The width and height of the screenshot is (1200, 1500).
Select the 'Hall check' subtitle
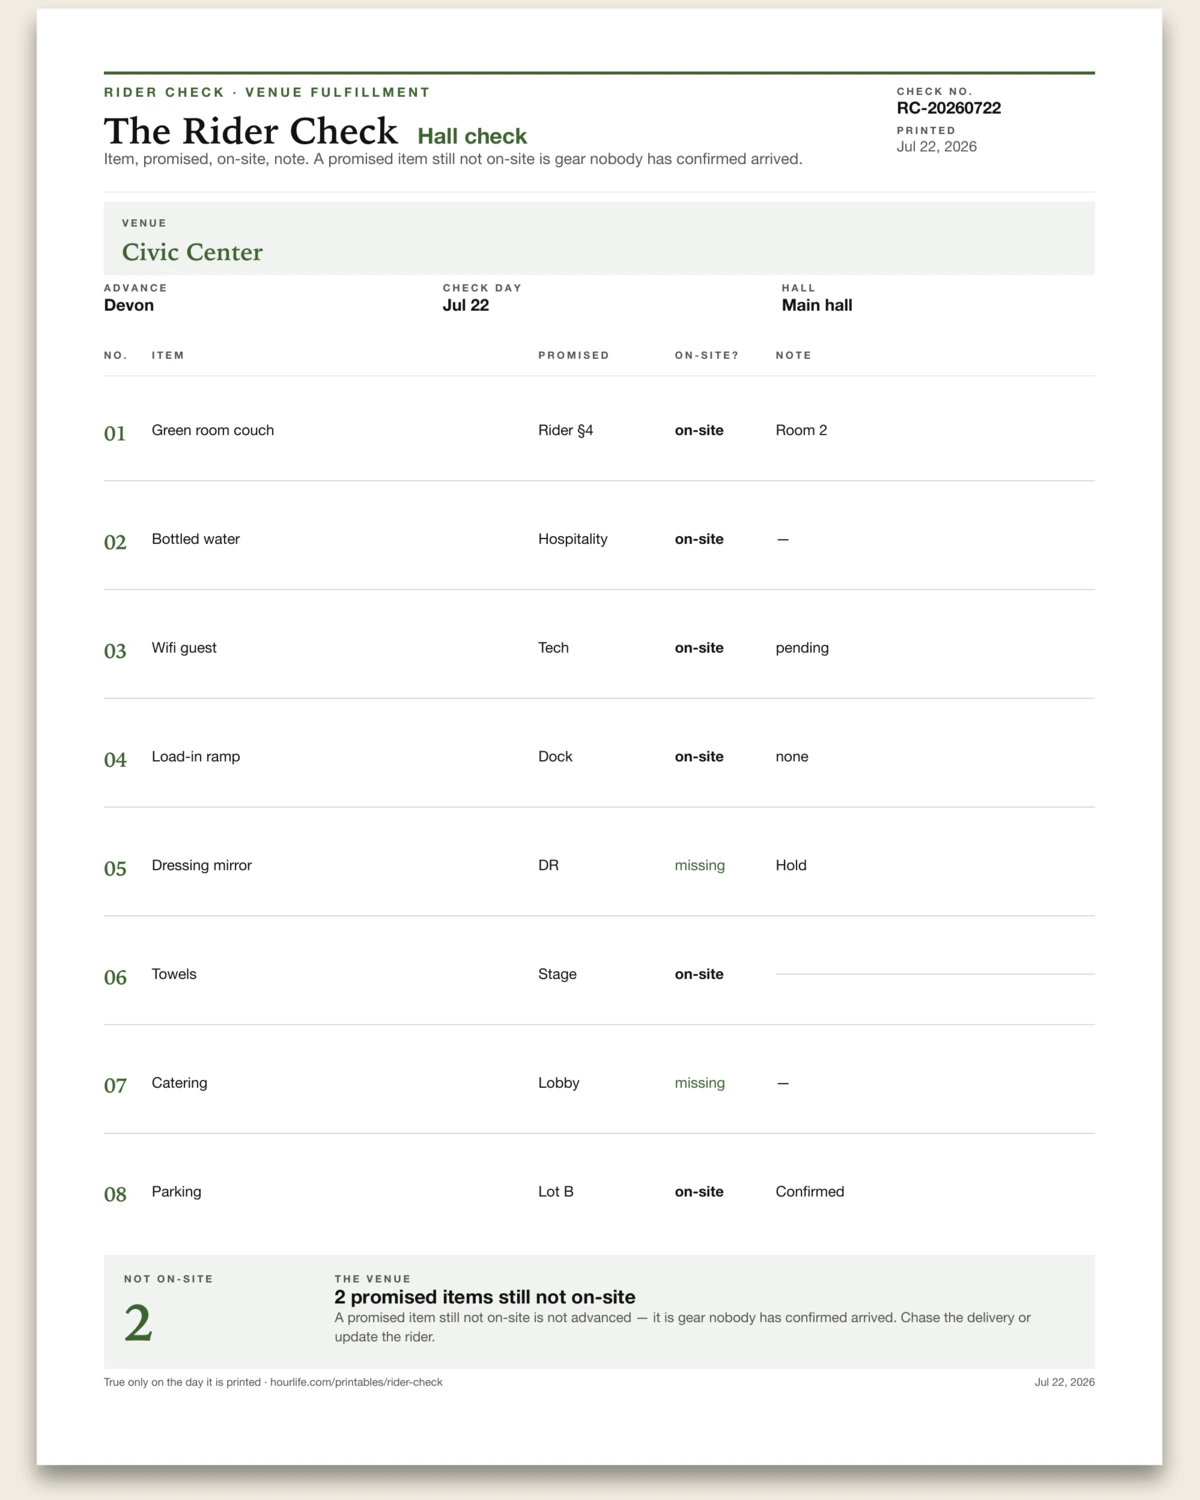point(472,136)
